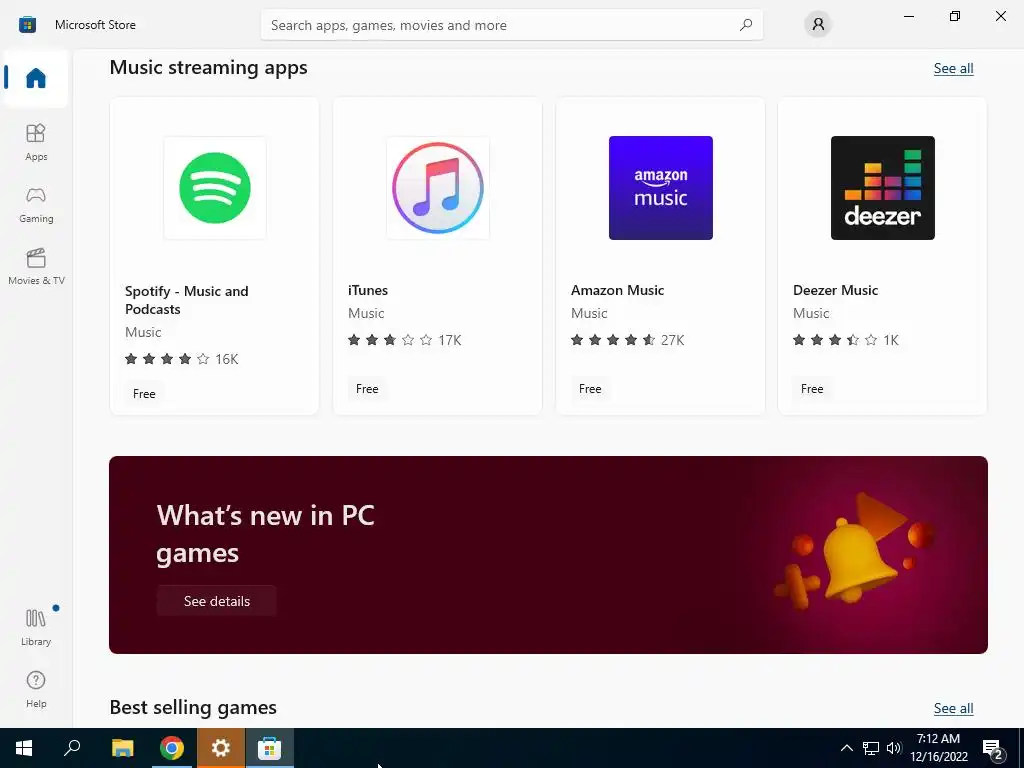Open Help in the sidebar
Image resolution: width=1024 pixels, height=768 pixels.
point(36,689)
